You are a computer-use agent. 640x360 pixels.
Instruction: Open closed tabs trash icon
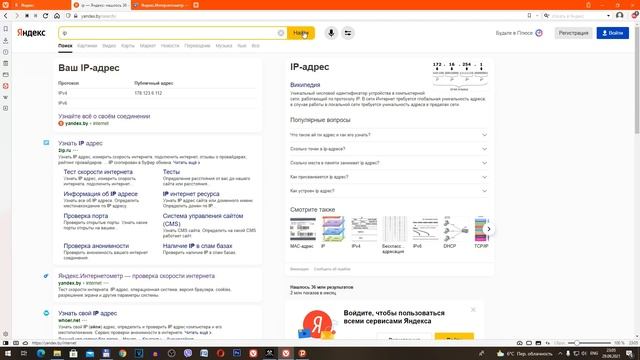click(588, 5)
